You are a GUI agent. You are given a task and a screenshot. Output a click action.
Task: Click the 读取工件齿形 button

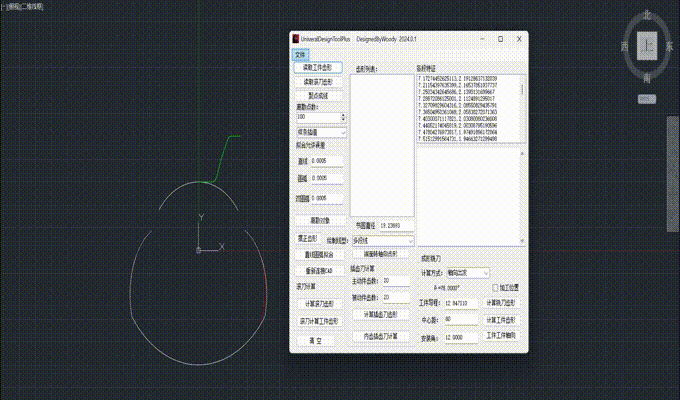[x=318, y=68]
